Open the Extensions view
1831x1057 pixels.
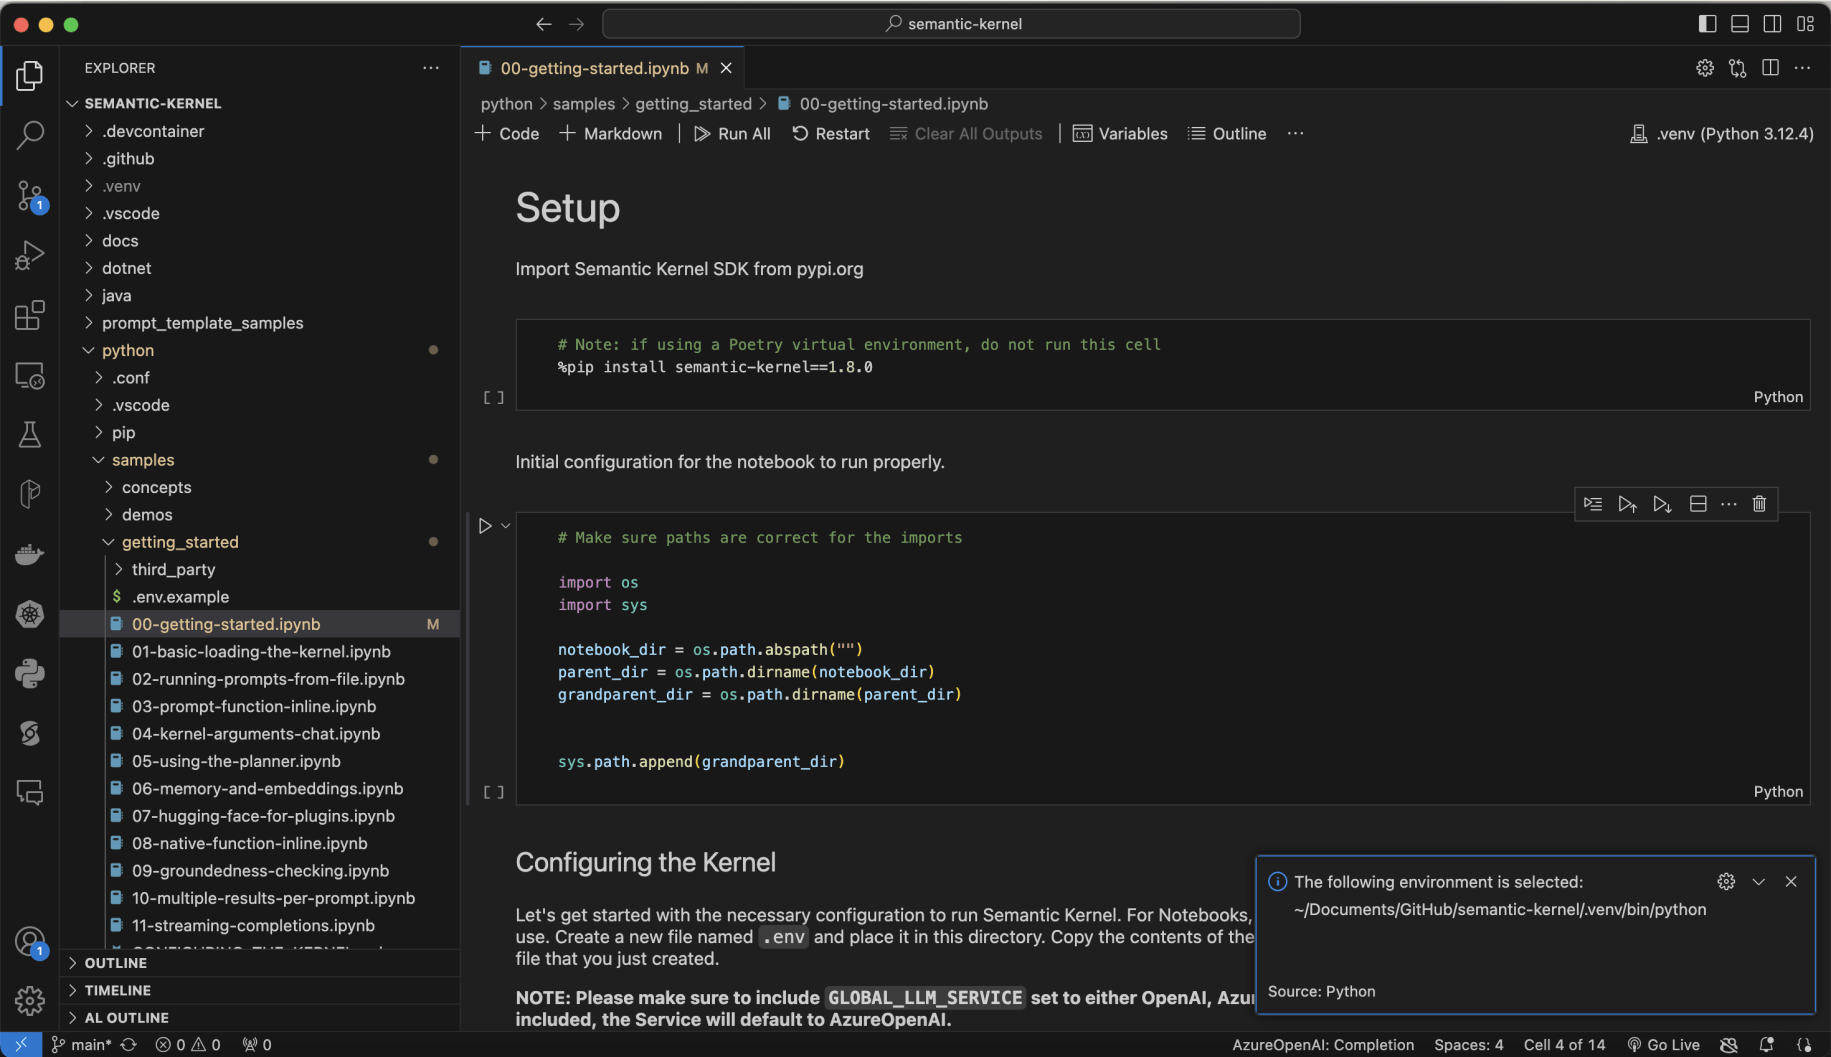pyautogui.click(x=30, y=315)
